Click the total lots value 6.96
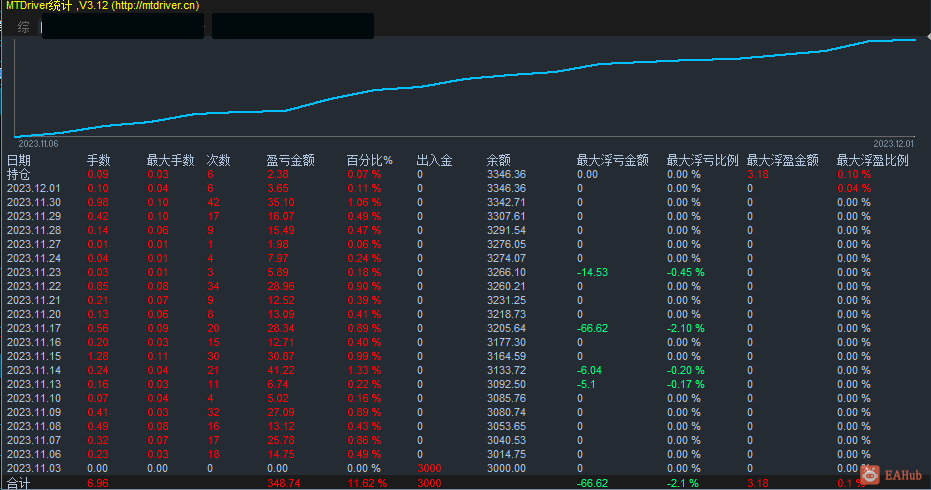This screenshot has height=490, width=931. [98, 483]
